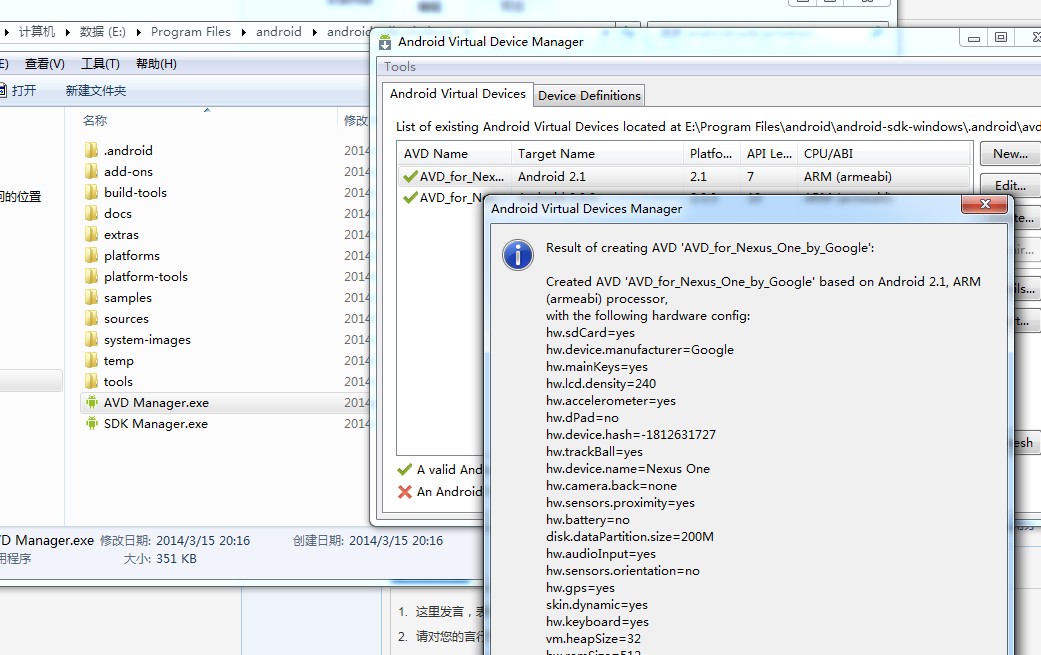
Task: Open the 工具(T) menu in Explorer
Action: (100, 64)
